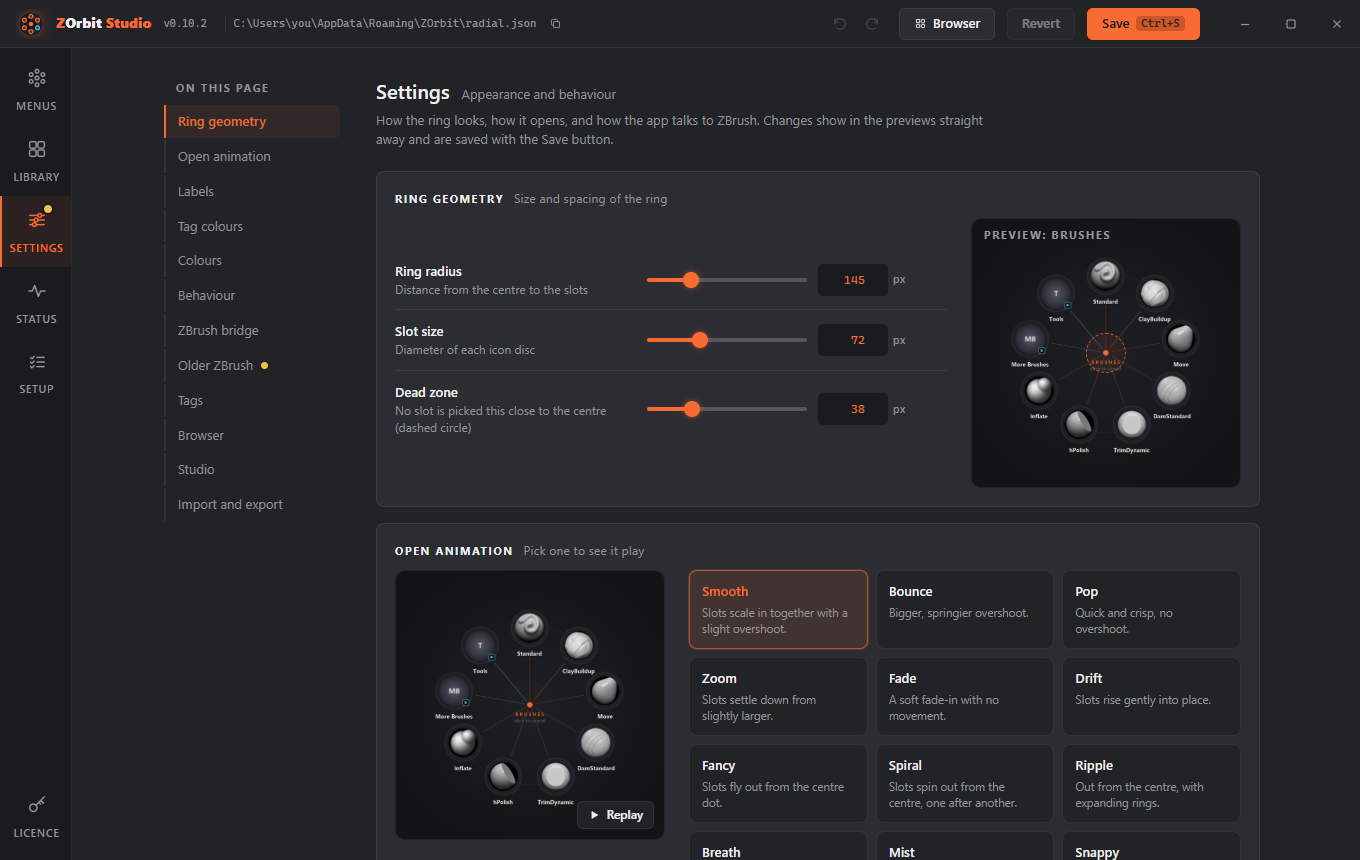This screenshot has height=860, width=1360.
Task: Save changes with the Save button
Action: click(1143, 24)
